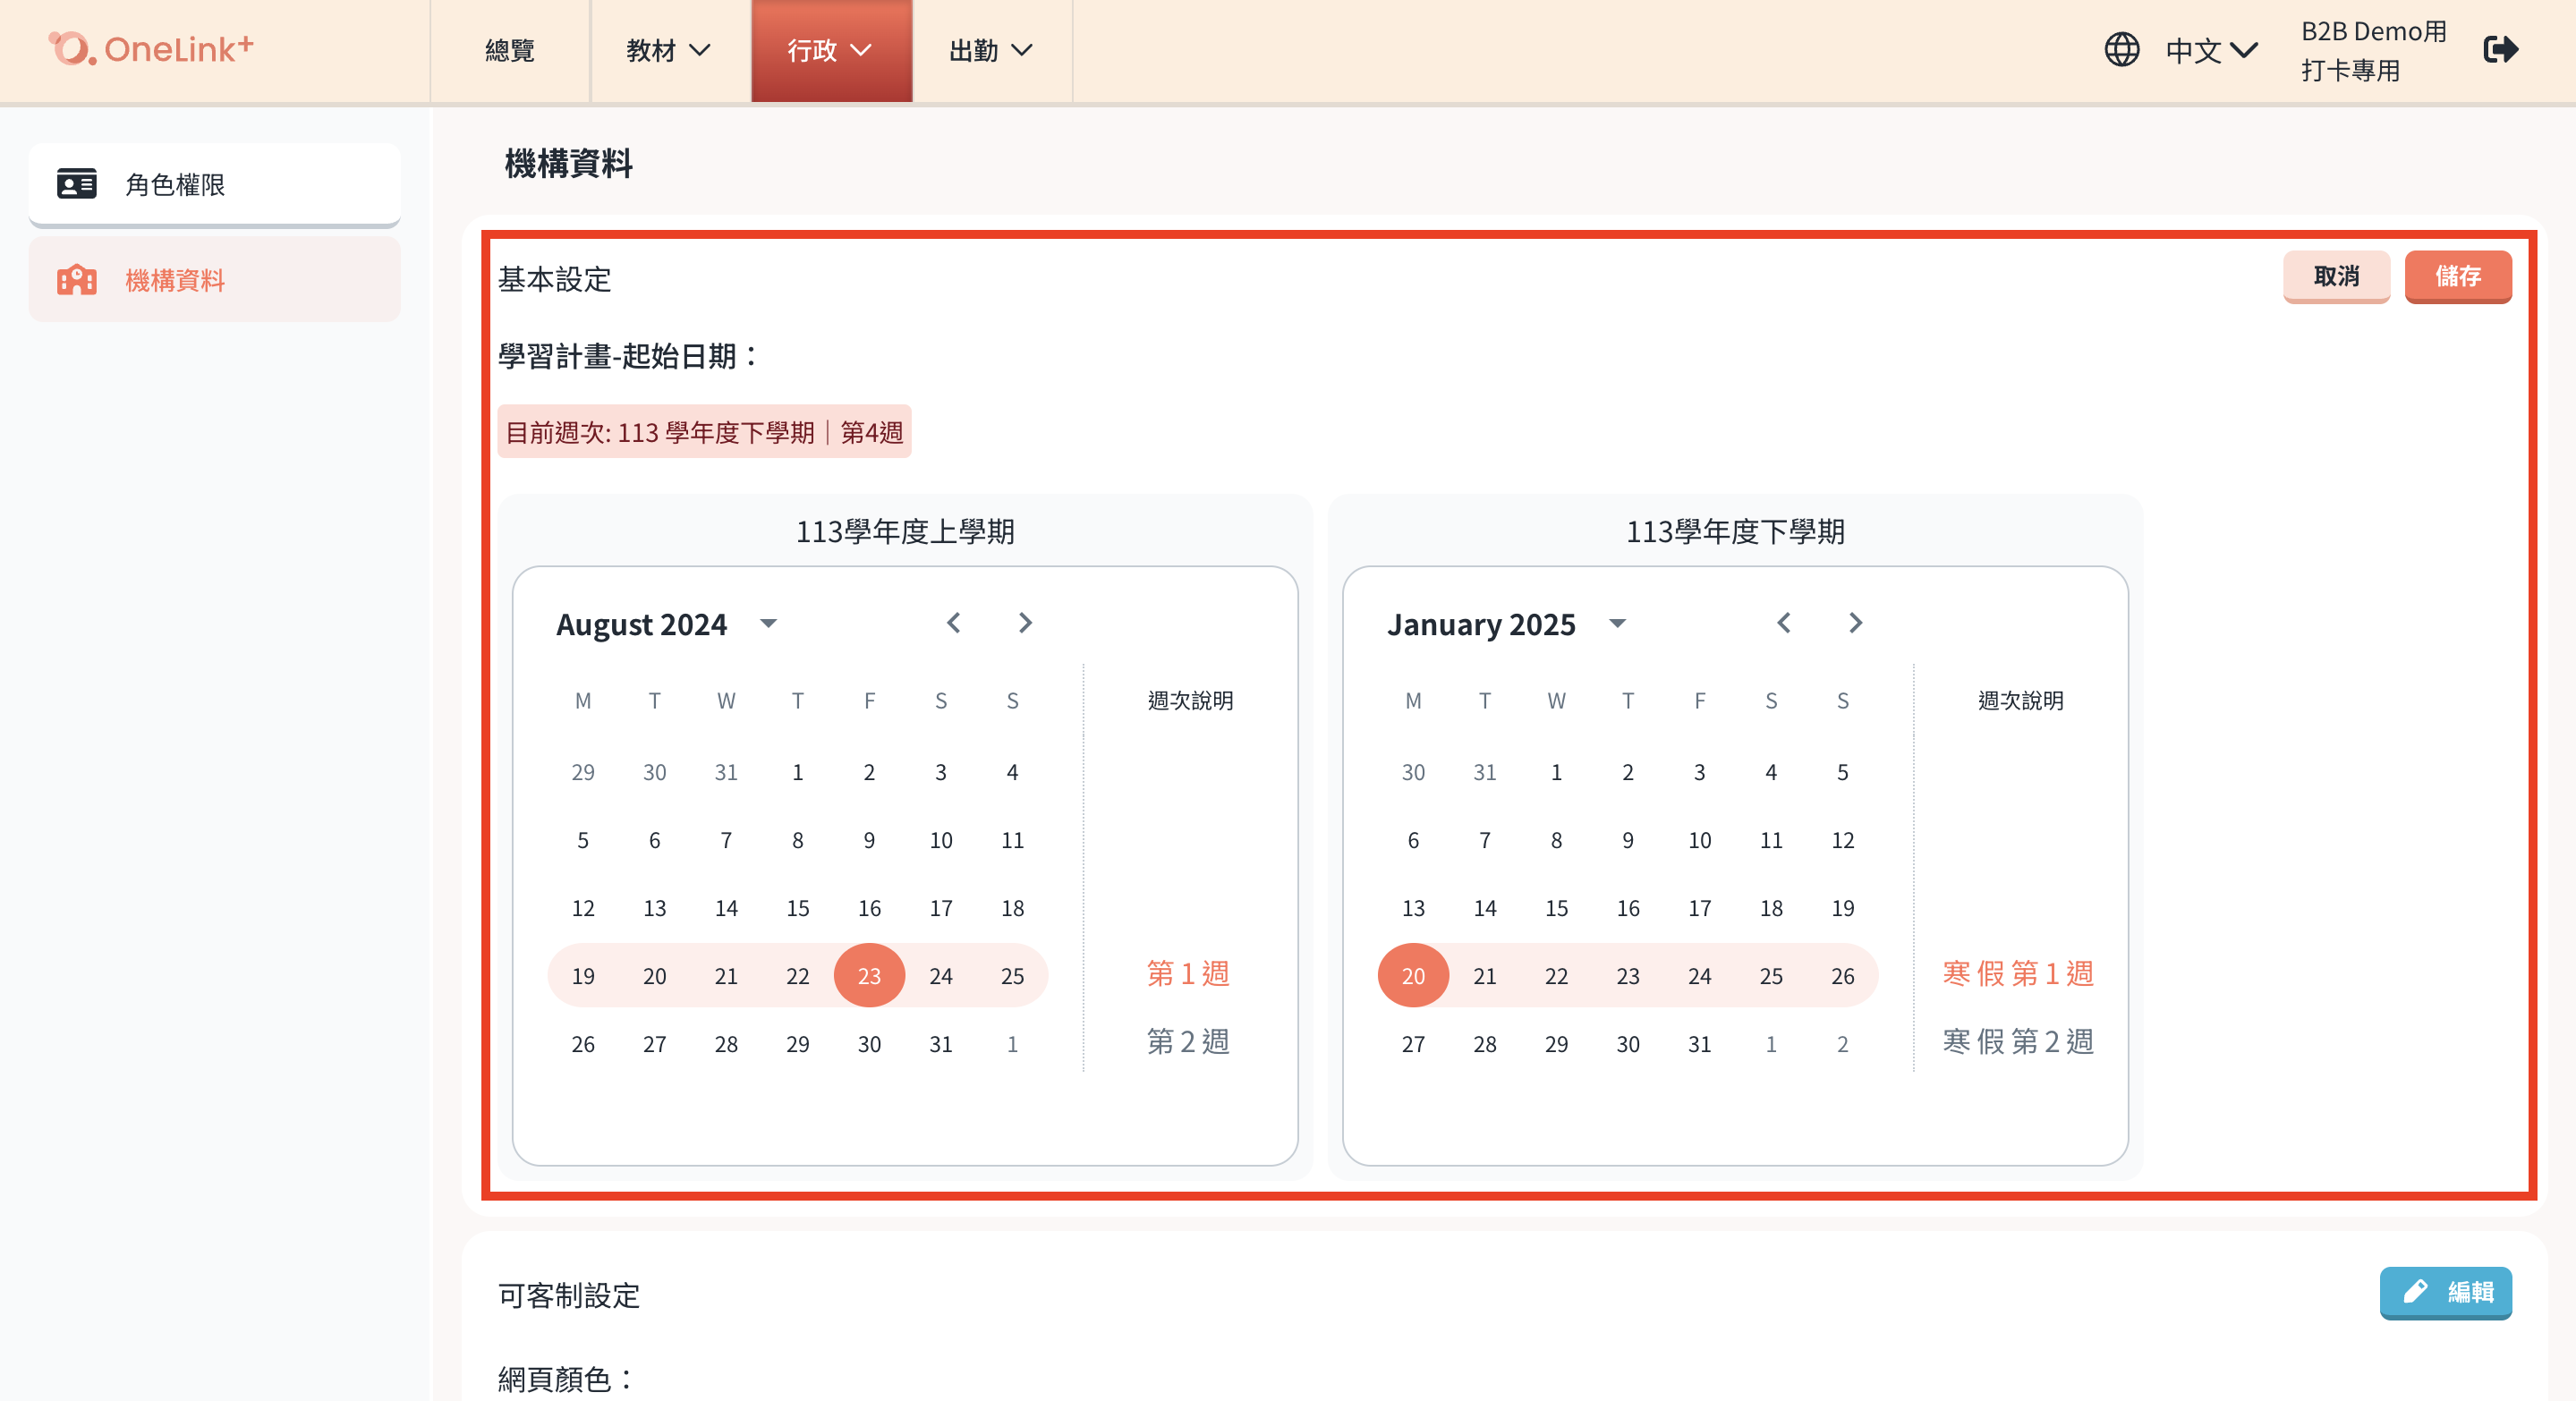
Task: Click the globe language icon
Action: pos(2121,50)
